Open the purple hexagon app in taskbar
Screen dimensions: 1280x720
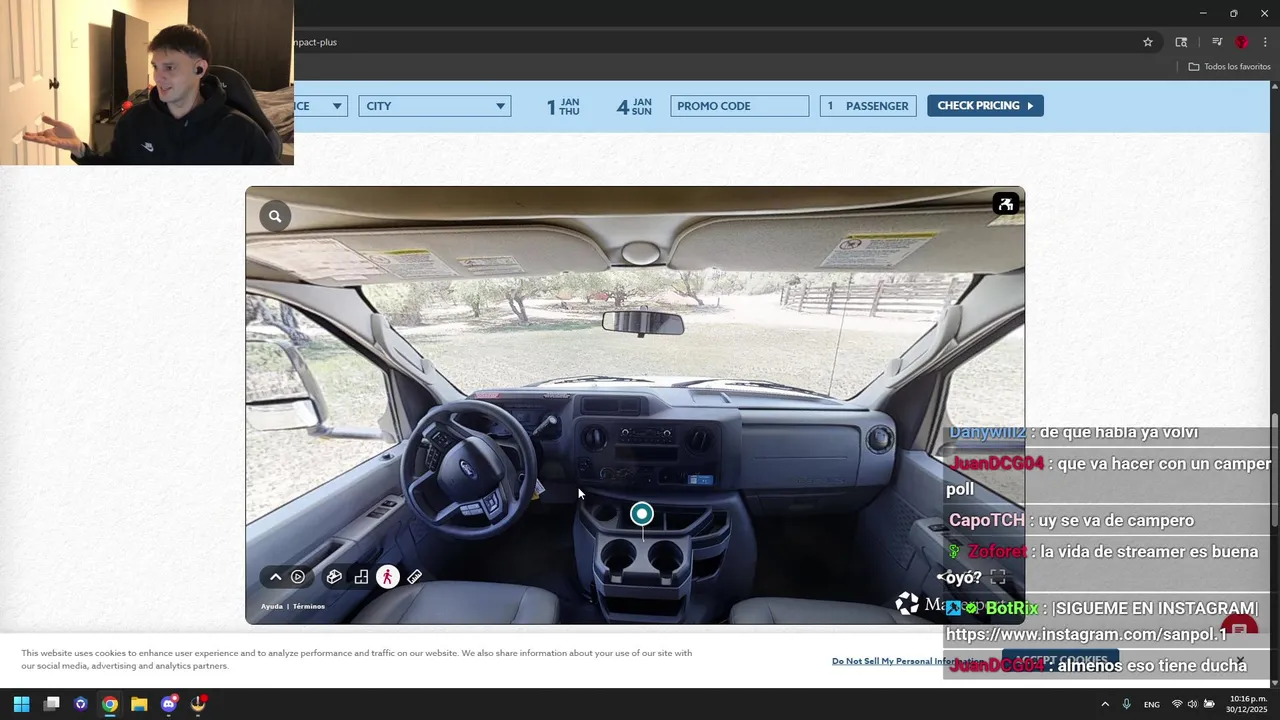tap(81, 704)
